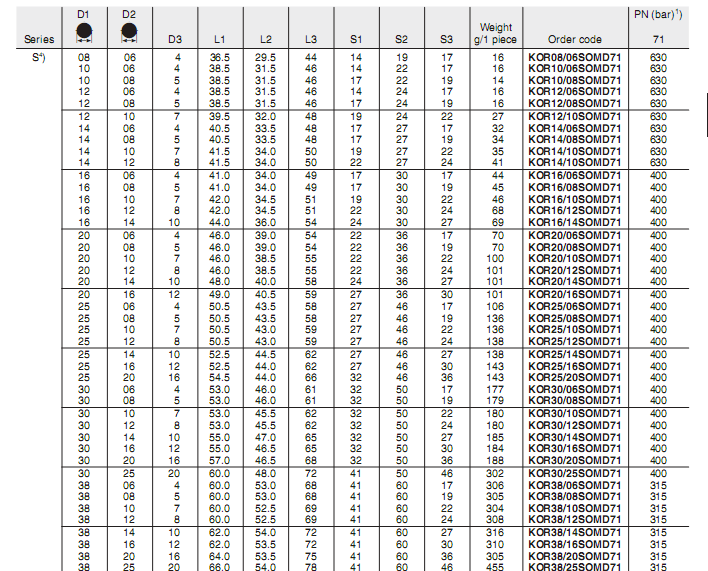Viewport: 708px width, 571px height.
Task: Click order code KOR16/14SOMD71
Action: point(573,222)
